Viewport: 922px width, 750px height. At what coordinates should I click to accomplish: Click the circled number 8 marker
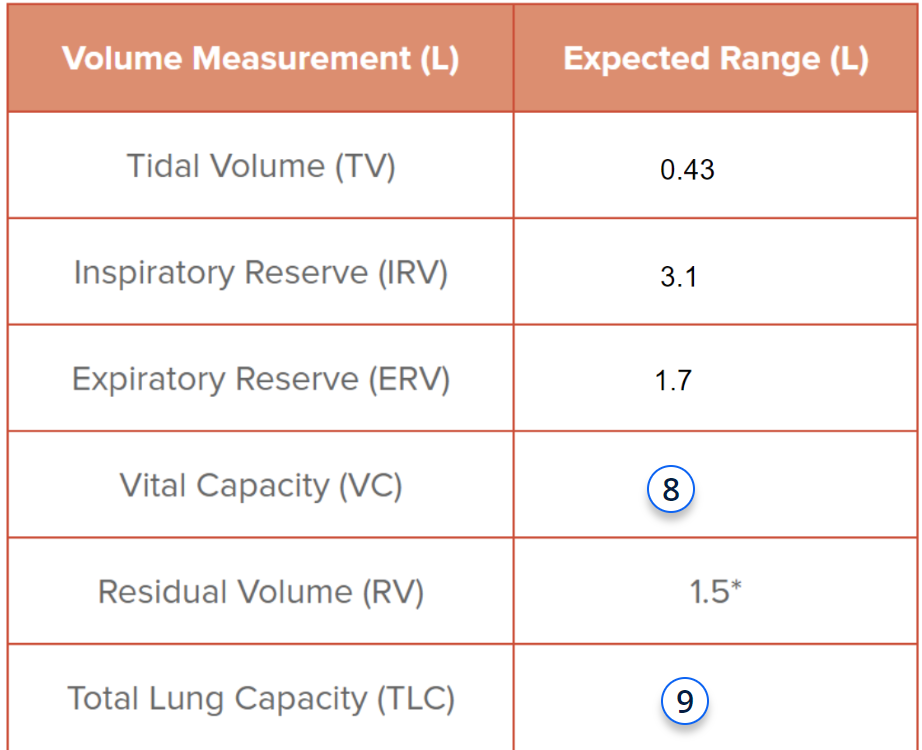[671, 490]
